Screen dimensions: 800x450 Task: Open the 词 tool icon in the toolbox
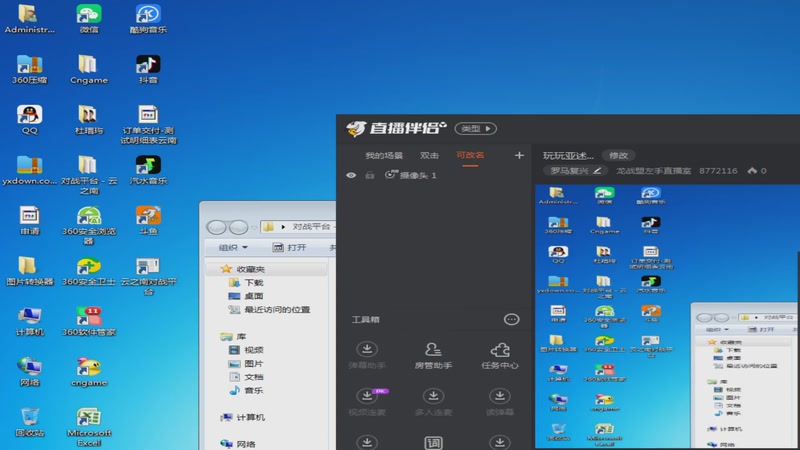pyautogui.click(x=433, y=442)
